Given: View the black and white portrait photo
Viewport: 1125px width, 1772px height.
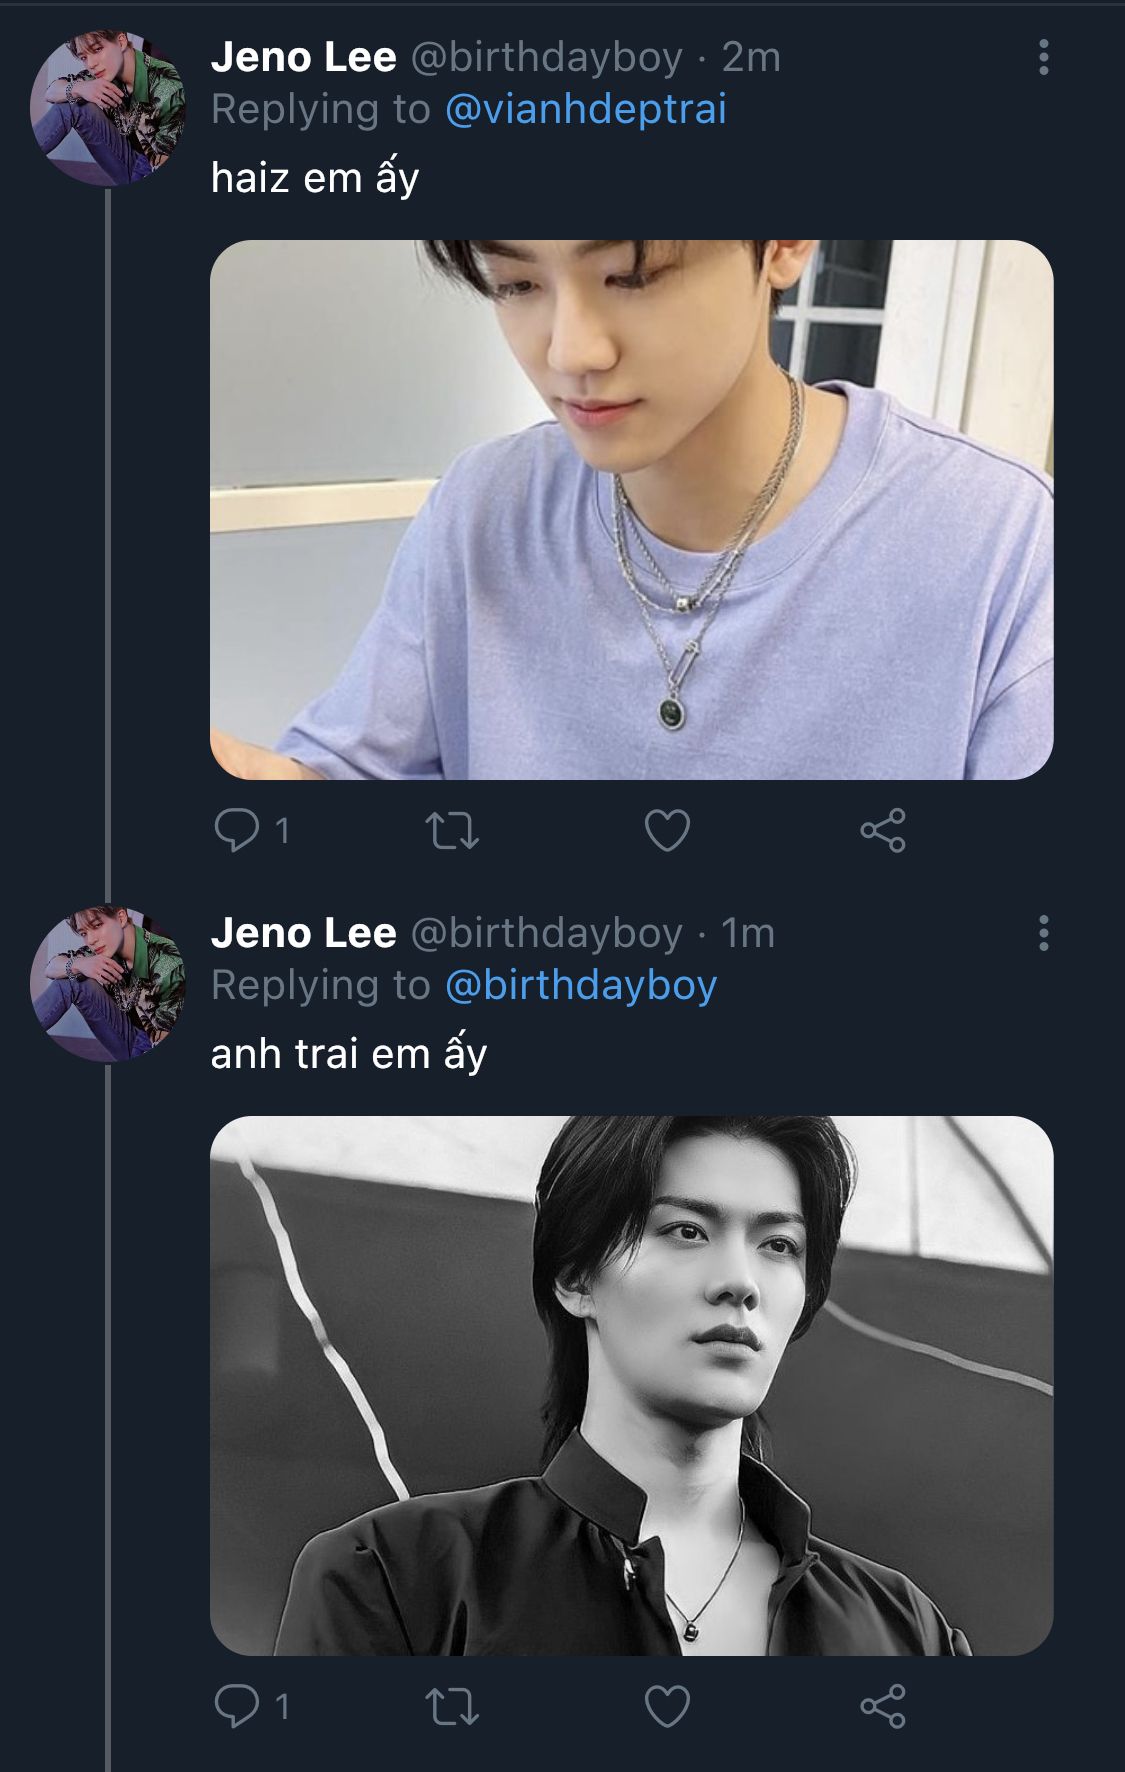Looking at the screenshot, I should point(631,1385).
